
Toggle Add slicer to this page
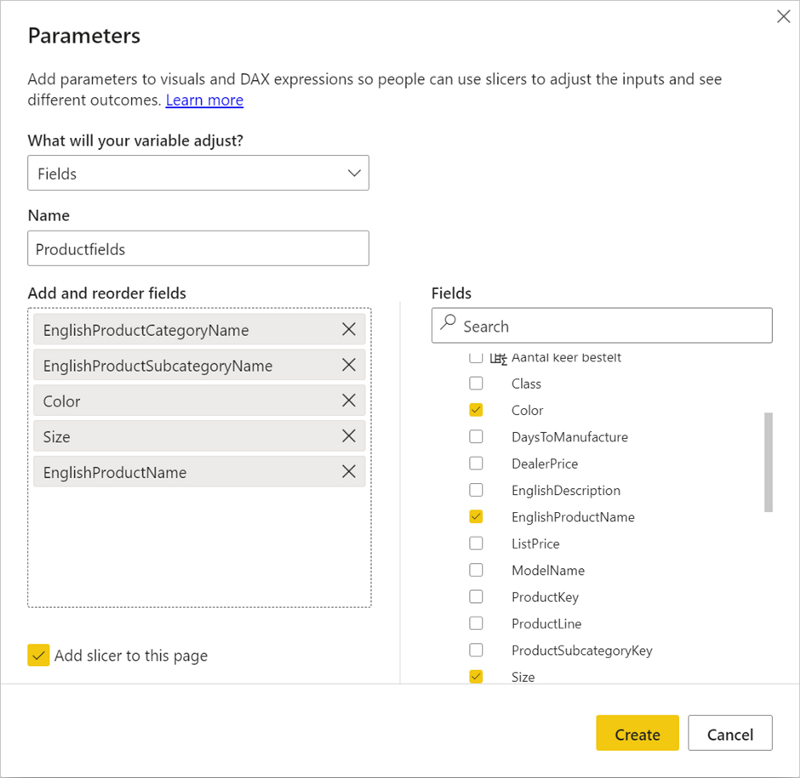click(38, 656)
